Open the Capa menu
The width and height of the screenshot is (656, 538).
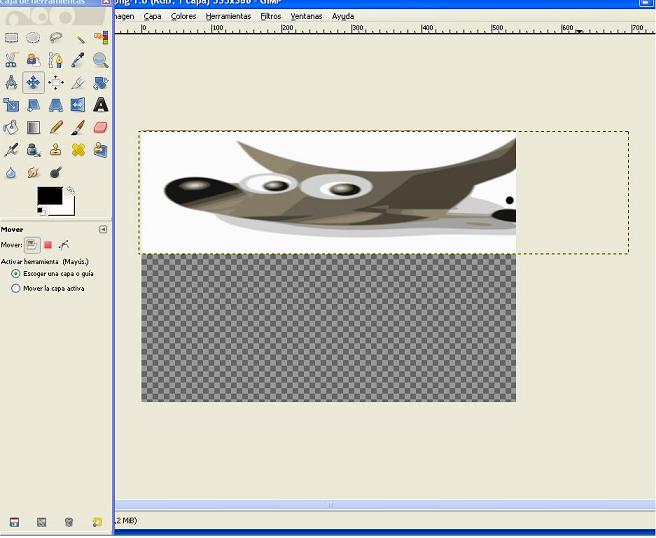(152, 16)
